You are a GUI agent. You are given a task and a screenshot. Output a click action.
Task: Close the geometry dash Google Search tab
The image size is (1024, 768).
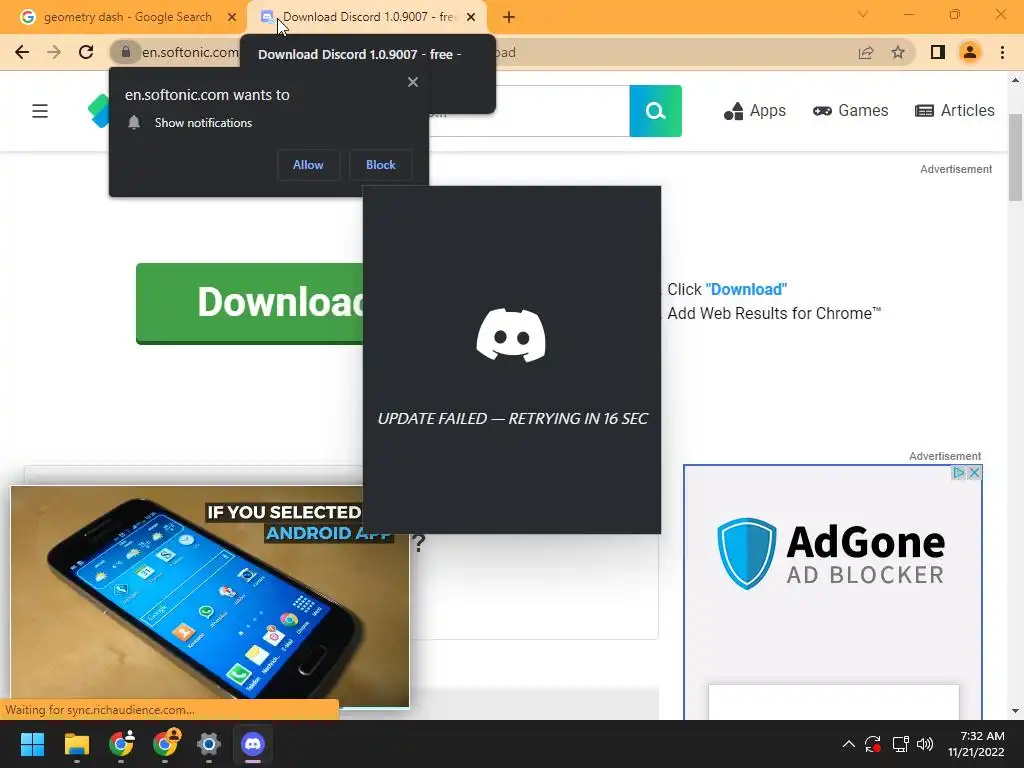click(x=231, y=18)
